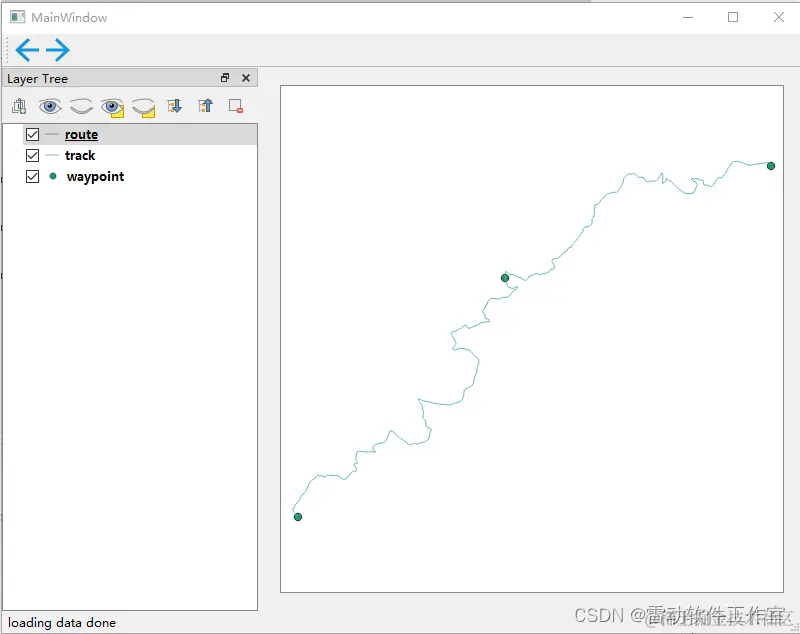Hide selected layers with closed-eye yellow-note icon
800x634 pixels.
pos(143,107)
